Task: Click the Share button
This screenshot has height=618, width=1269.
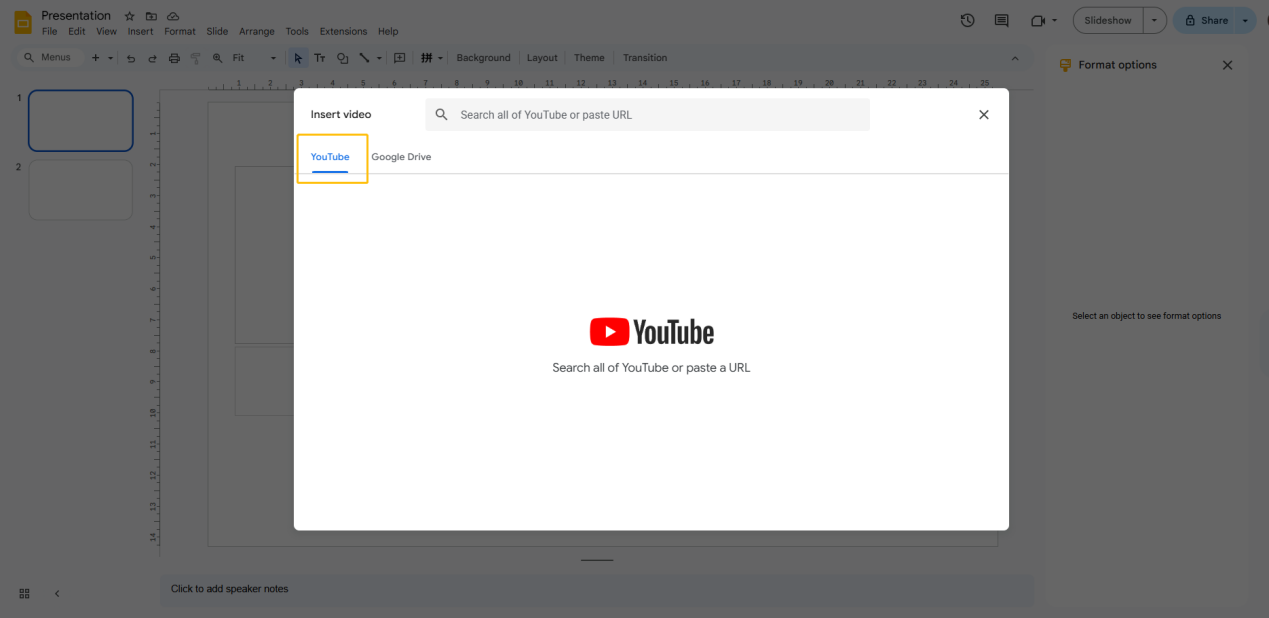Action: coord(1212,19)
